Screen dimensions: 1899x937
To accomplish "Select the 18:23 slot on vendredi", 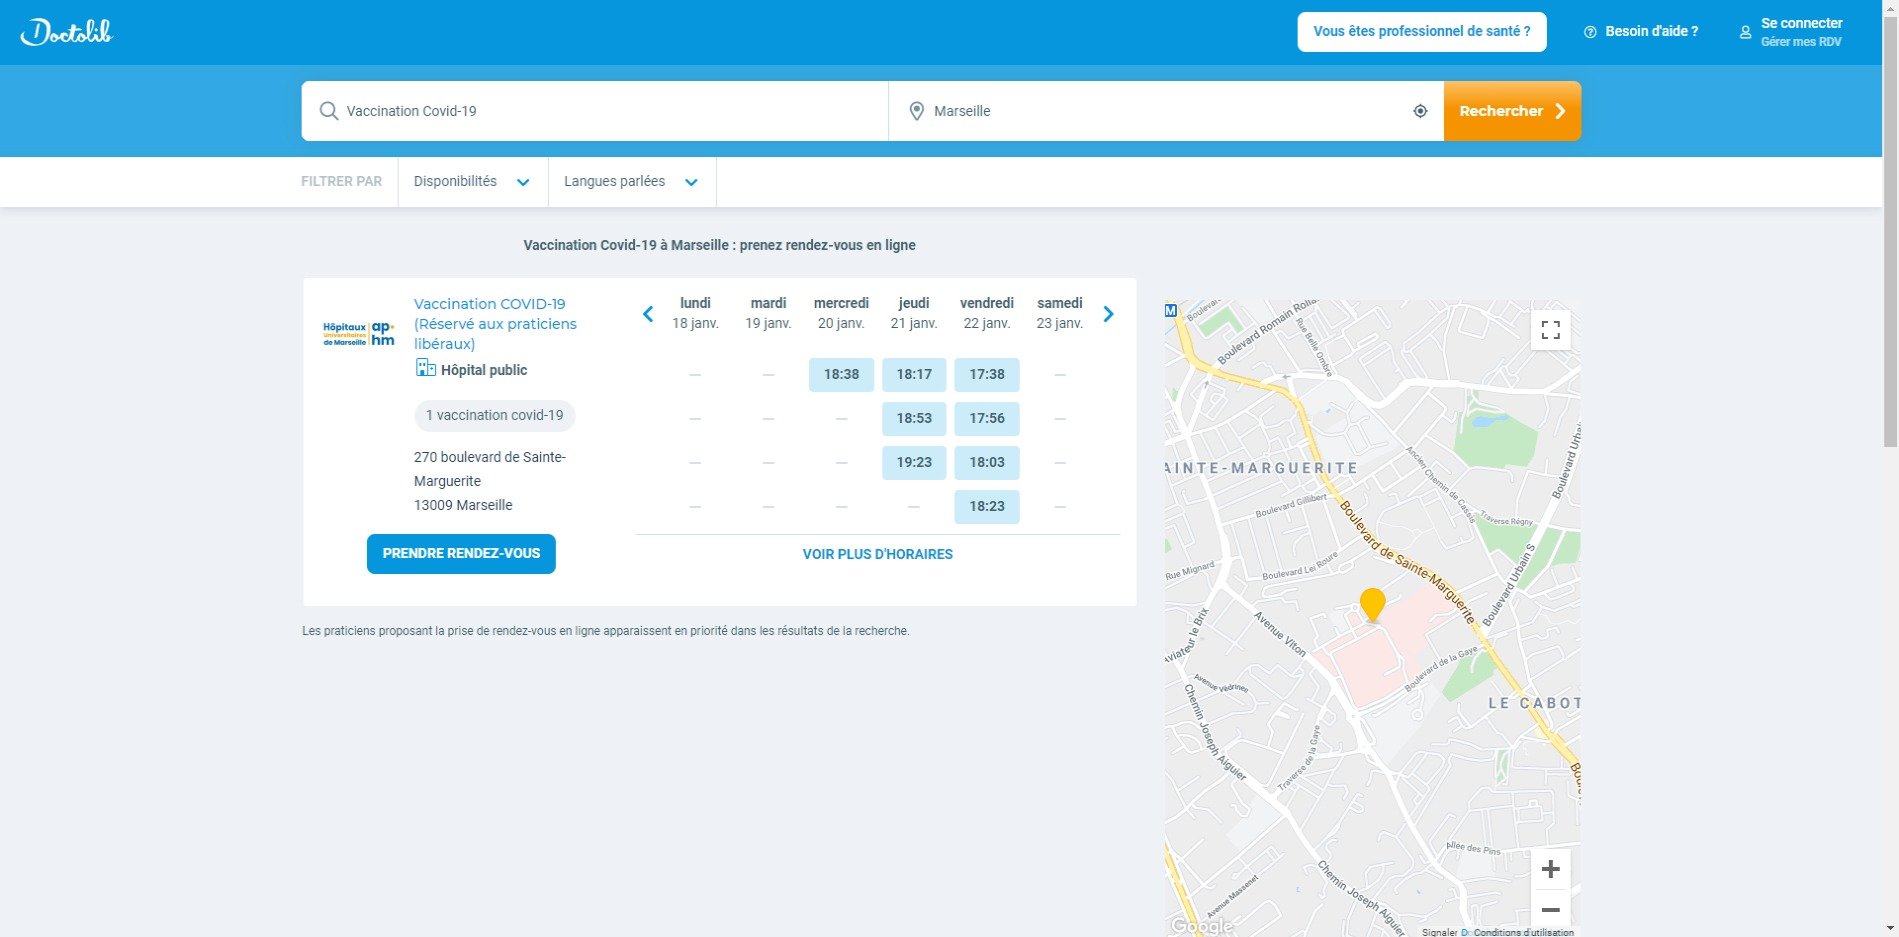I will (987, 507).
